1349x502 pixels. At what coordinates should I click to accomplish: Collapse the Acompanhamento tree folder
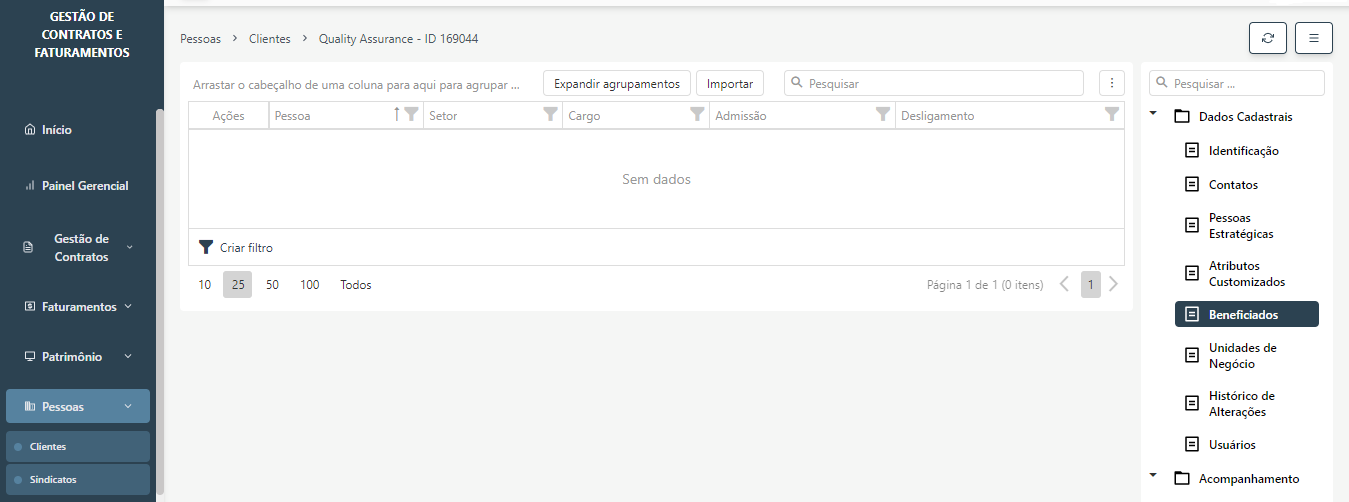1153,477
